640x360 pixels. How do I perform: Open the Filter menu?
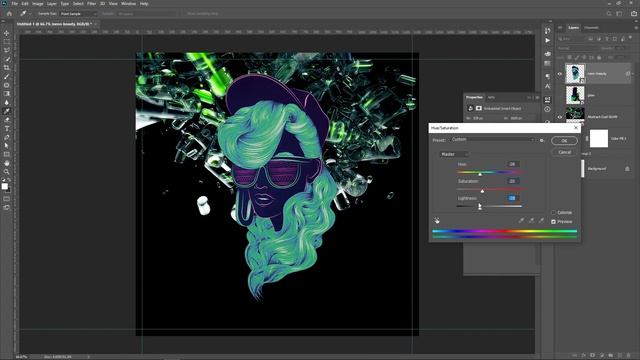[91, 4]
